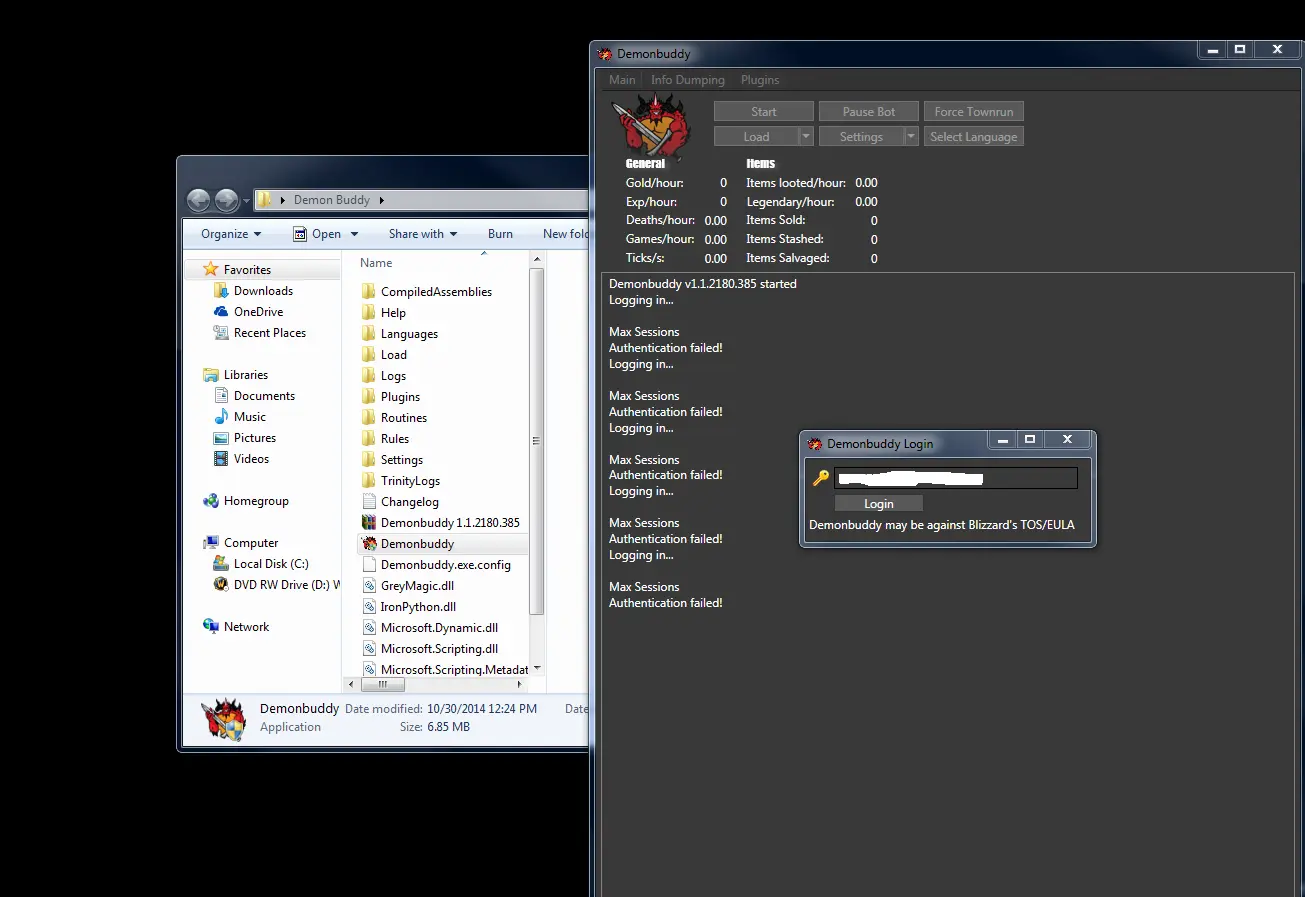Viewport: 1305px width, 897px height.
Task: Click the Homegroup icon in sidebar
Action: (211, 501)
